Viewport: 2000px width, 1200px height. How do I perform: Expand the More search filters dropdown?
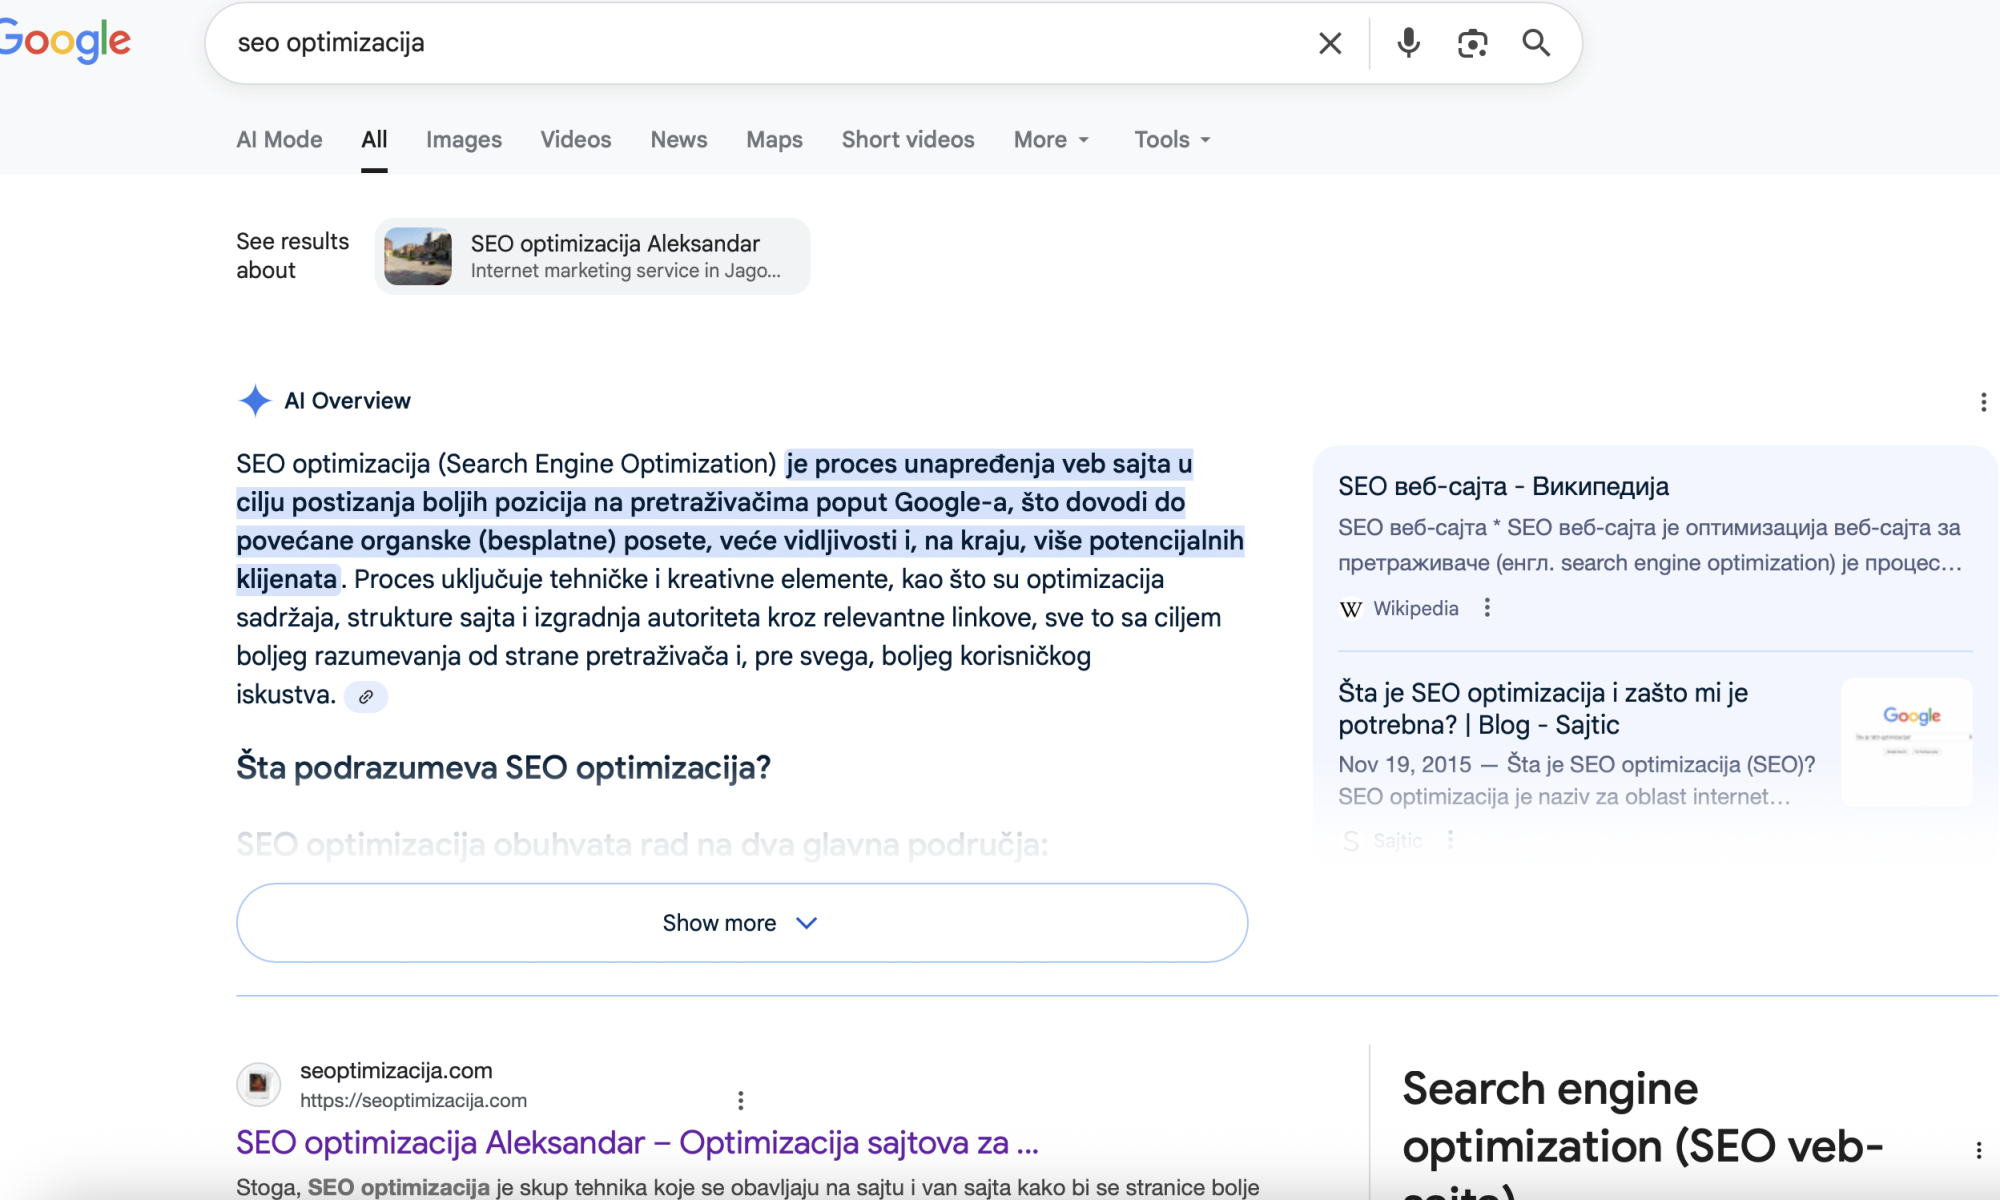pos(1051,140)
